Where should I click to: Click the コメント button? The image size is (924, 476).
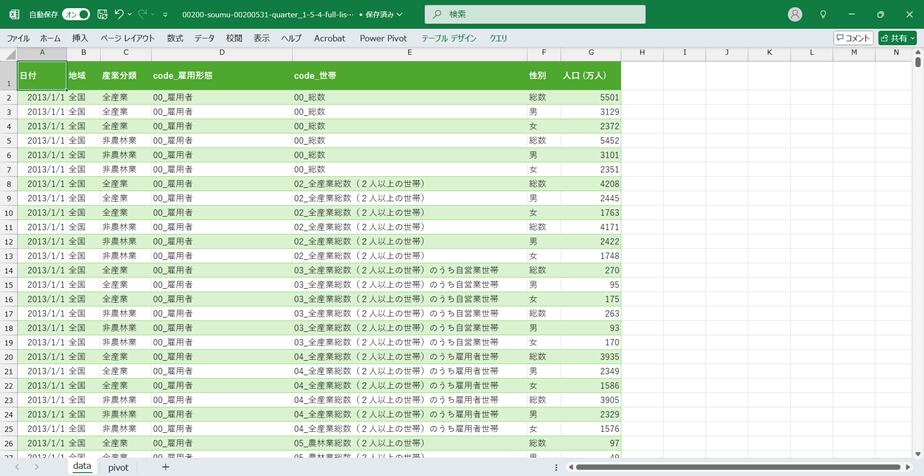853,38
